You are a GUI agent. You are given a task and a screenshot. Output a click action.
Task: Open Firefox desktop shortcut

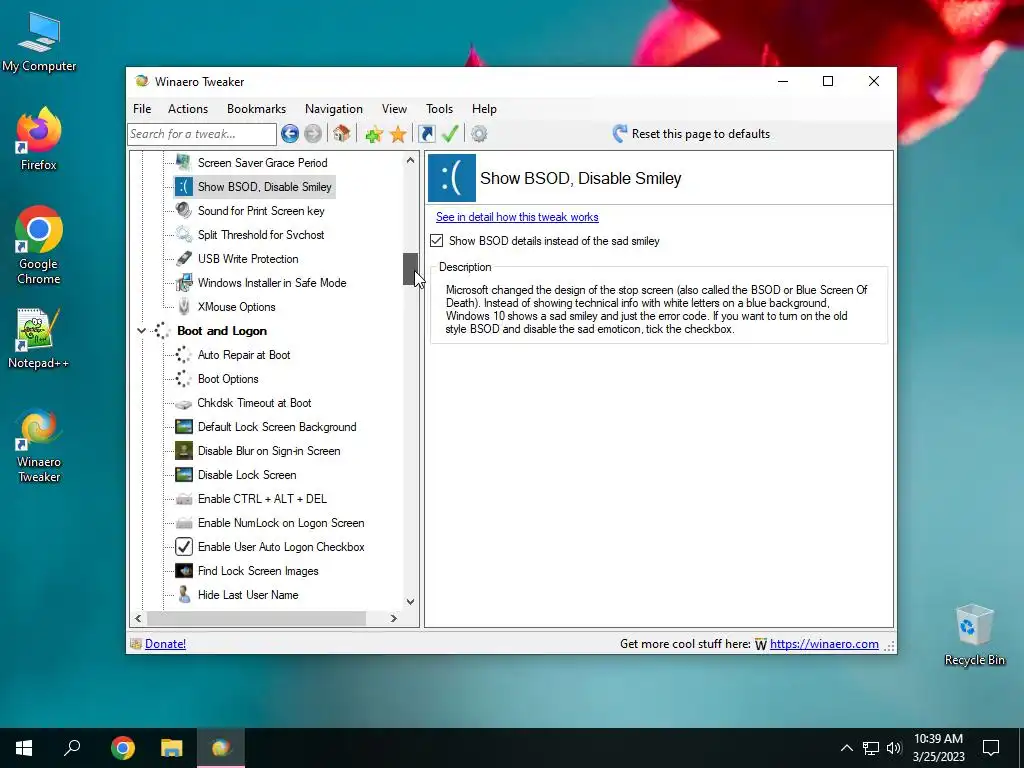pyautogui.click(x=38, y=138)
